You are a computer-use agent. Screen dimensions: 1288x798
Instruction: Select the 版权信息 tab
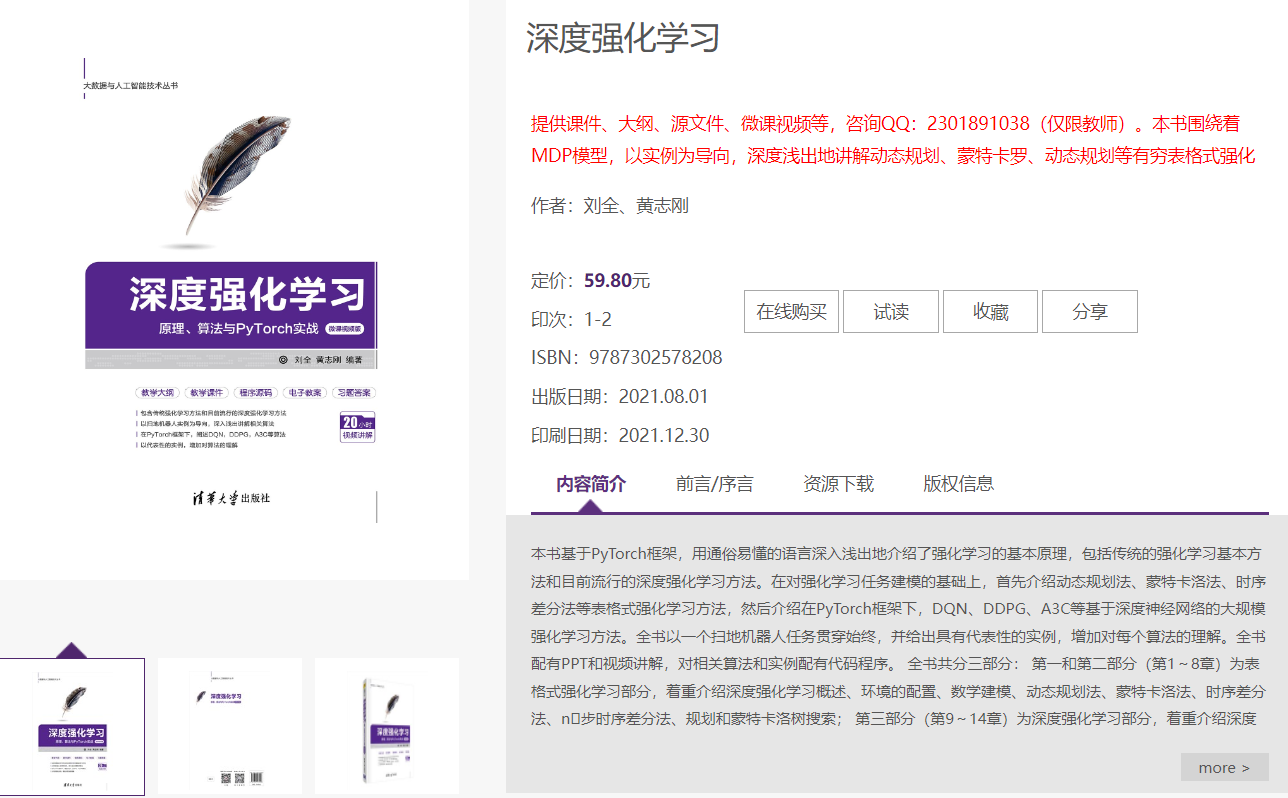(x=958, y=484)
